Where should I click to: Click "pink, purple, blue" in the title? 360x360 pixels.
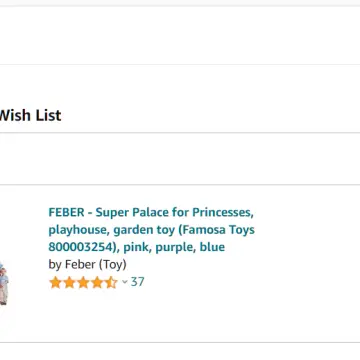click(x=174, y=247)
